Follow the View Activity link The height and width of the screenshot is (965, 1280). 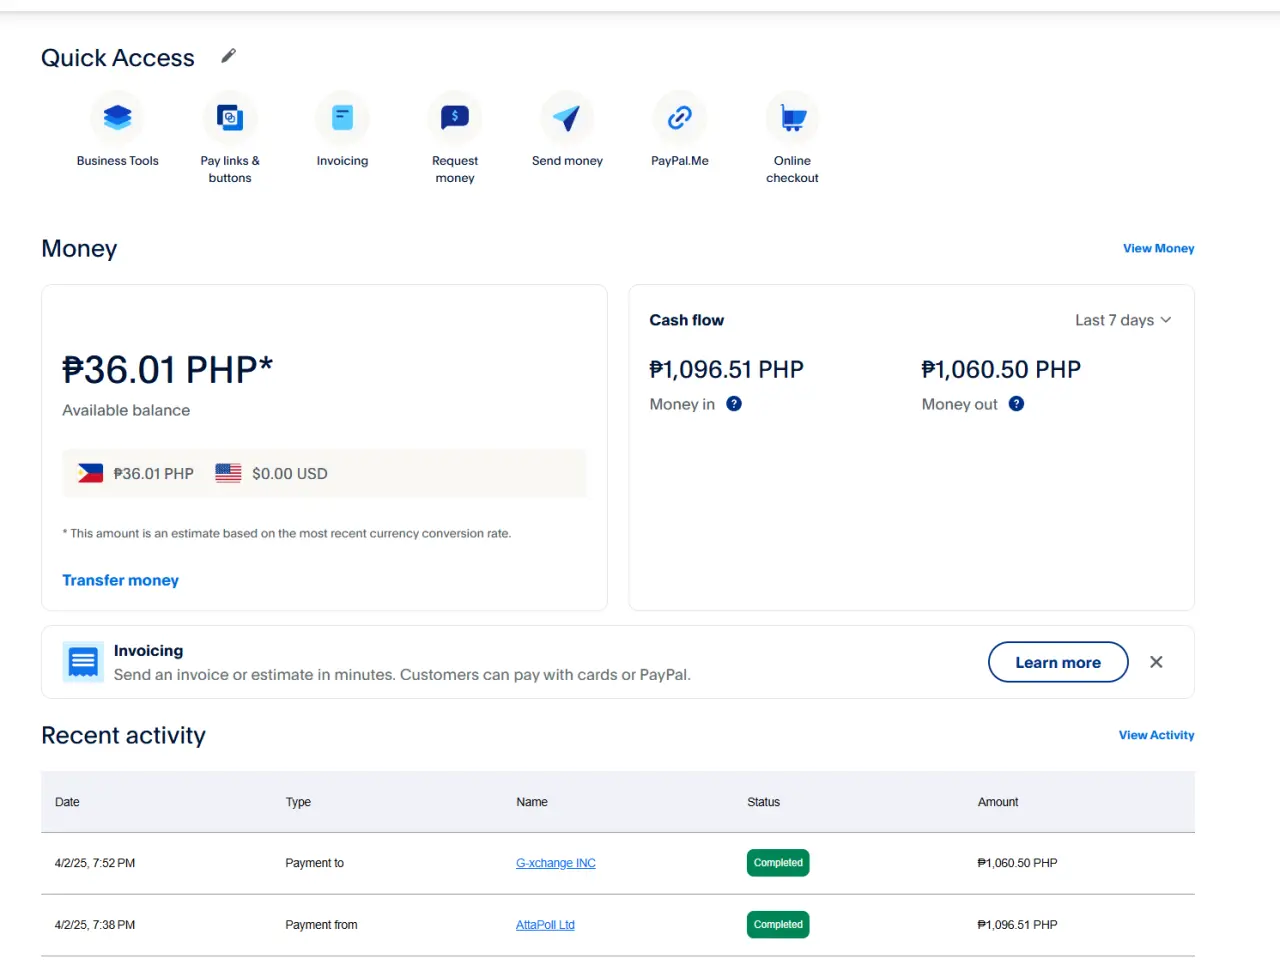coord(1156,735)
